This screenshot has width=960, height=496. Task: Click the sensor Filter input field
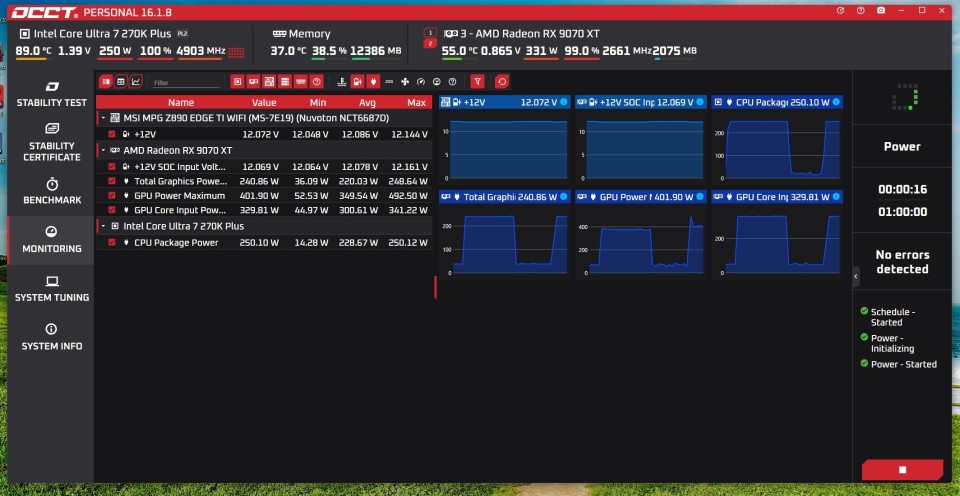(x=186, y=82)
